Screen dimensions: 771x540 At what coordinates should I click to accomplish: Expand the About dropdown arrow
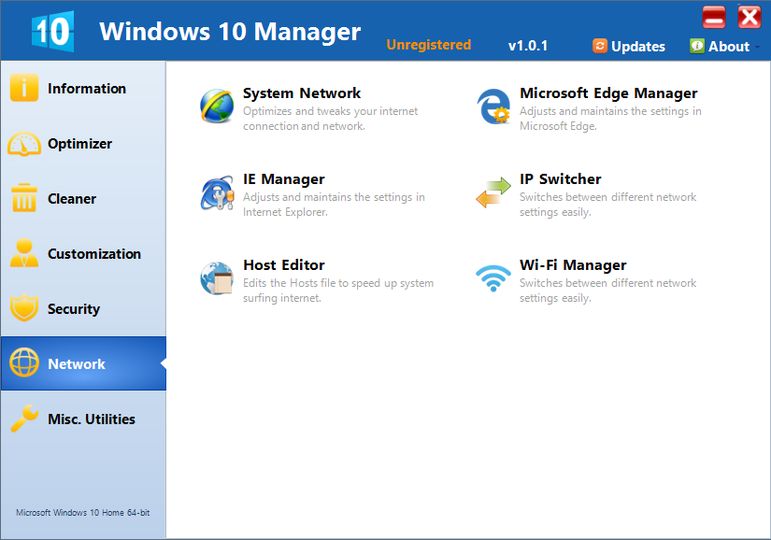[x=758, y=47]
